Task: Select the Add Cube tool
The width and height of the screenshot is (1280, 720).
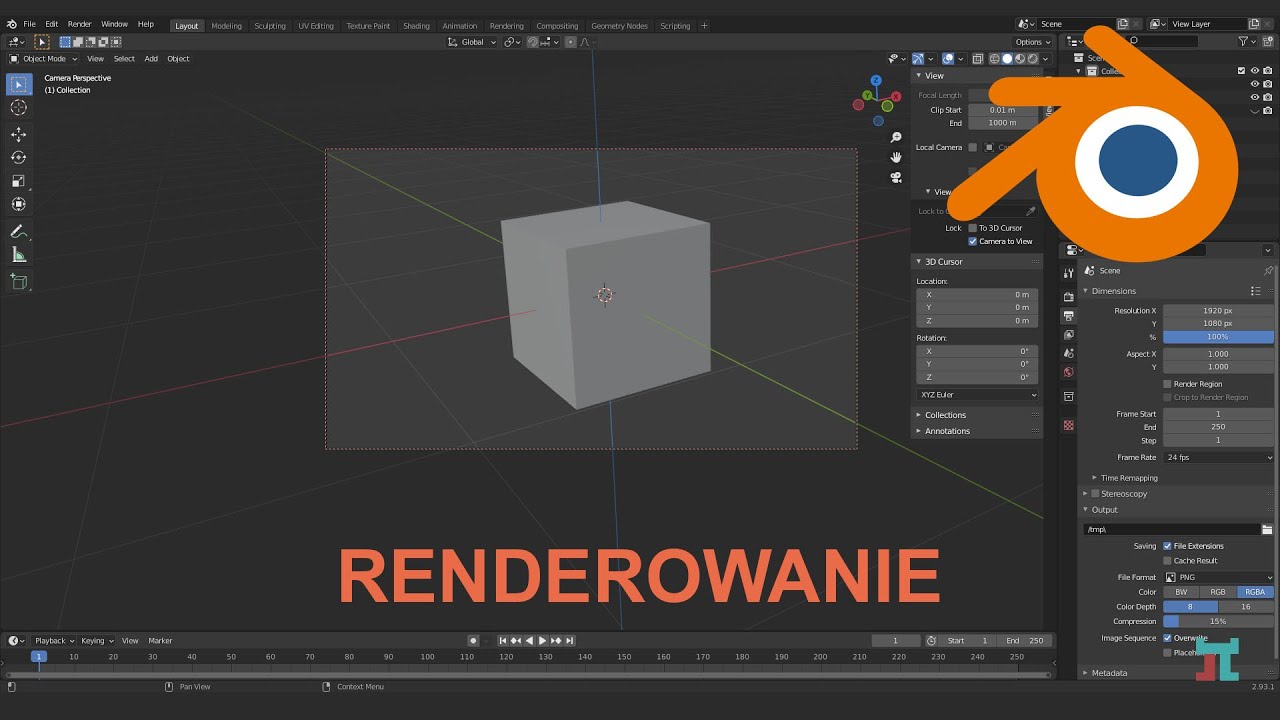Action: (18, 282)
